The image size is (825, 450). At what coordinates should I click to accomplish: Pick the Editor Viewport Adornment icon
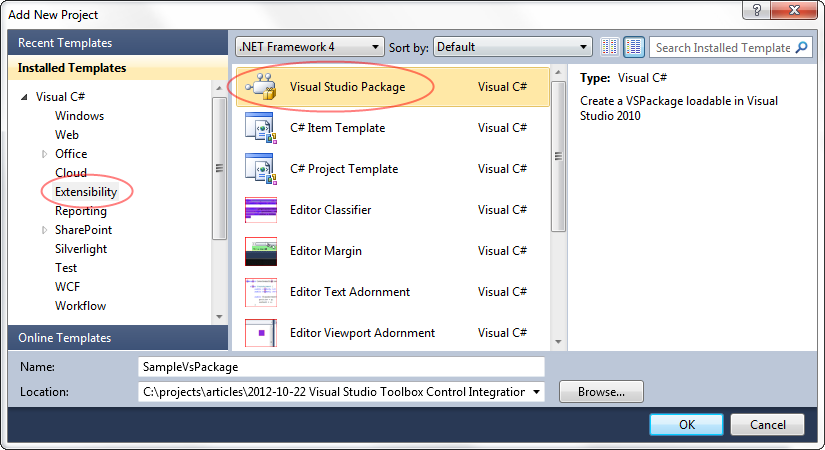pos(261,333)
